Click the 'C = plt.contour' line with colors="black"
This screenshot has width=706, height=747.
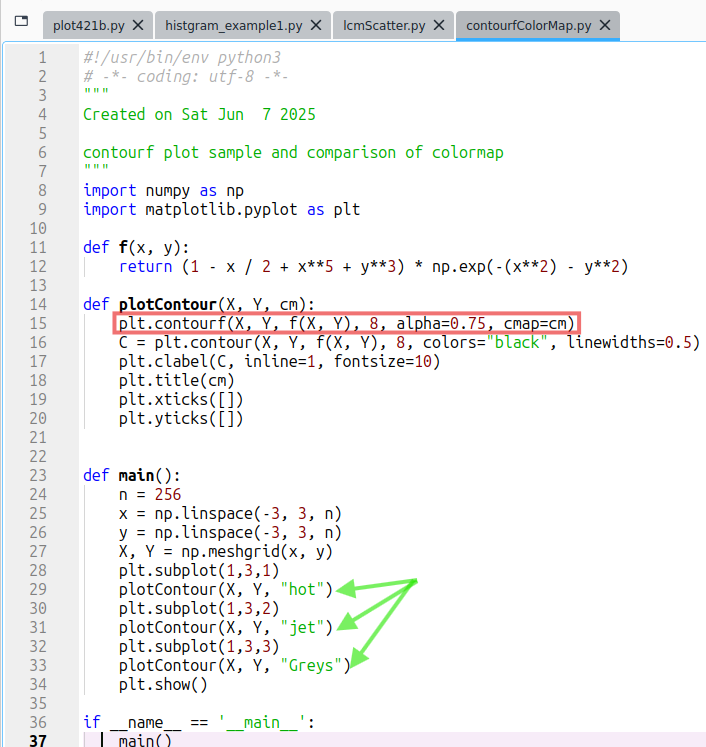(409, 343)
